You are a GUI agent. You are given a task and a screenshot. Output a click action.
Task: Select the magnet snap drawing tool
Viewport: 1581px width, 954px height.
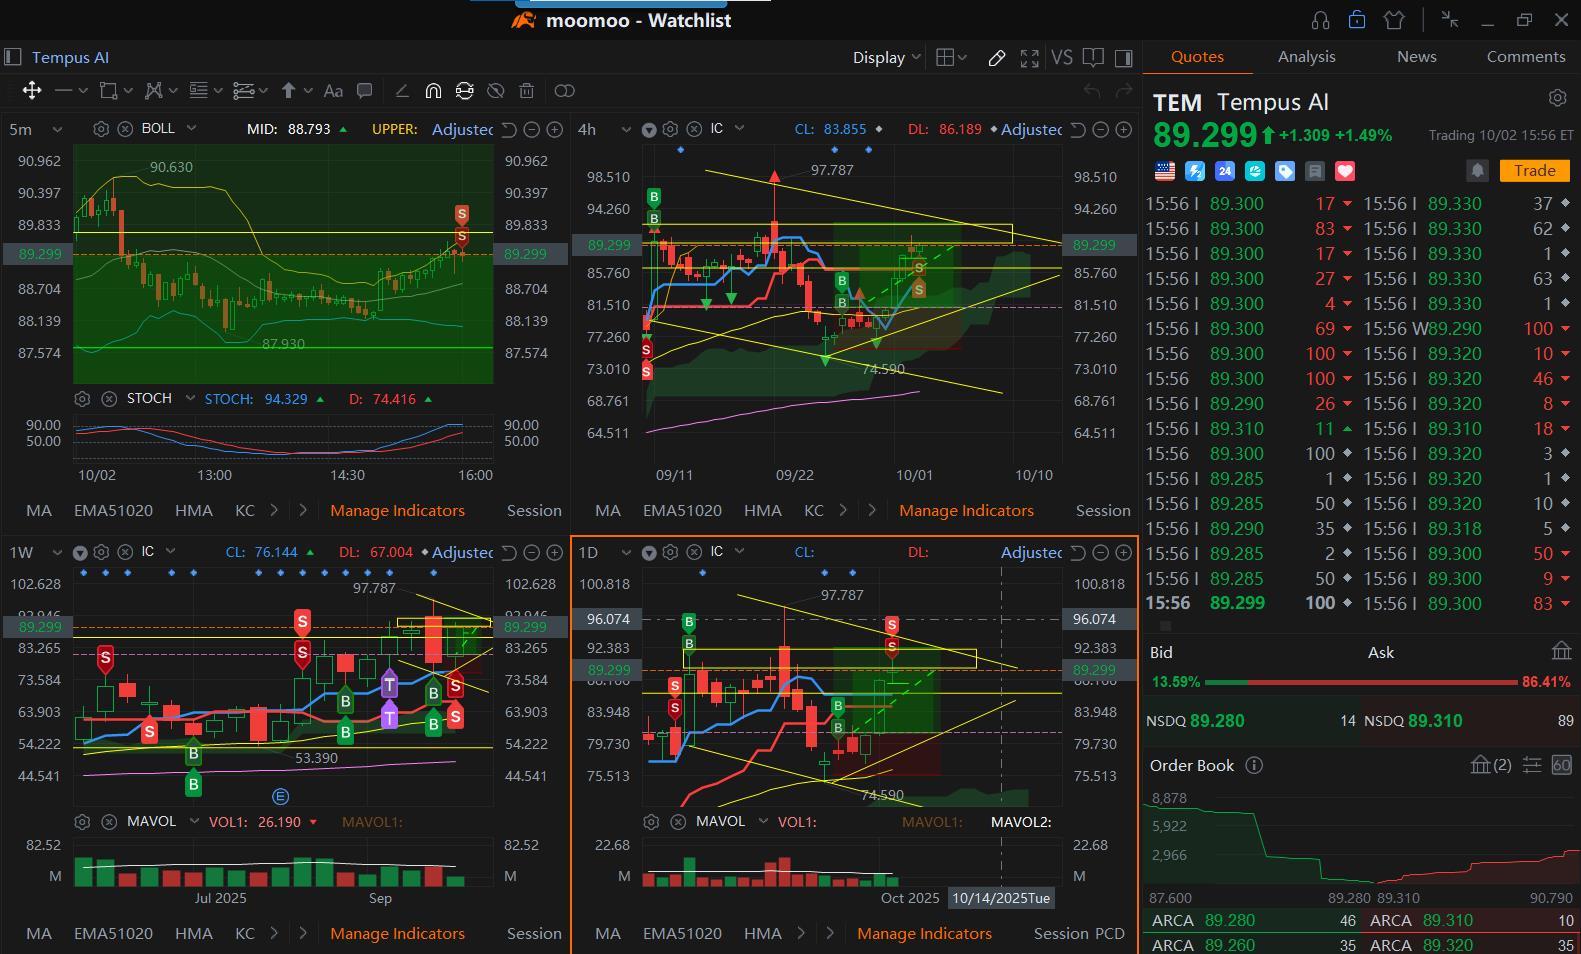(x=433, y=91)
